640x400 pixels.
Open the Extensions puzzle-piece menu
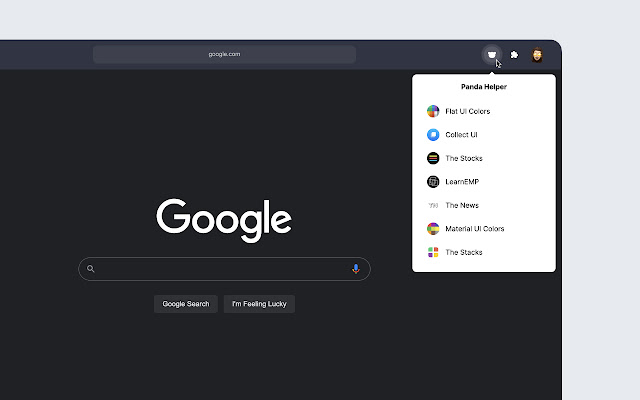click(x=514, y=55)
